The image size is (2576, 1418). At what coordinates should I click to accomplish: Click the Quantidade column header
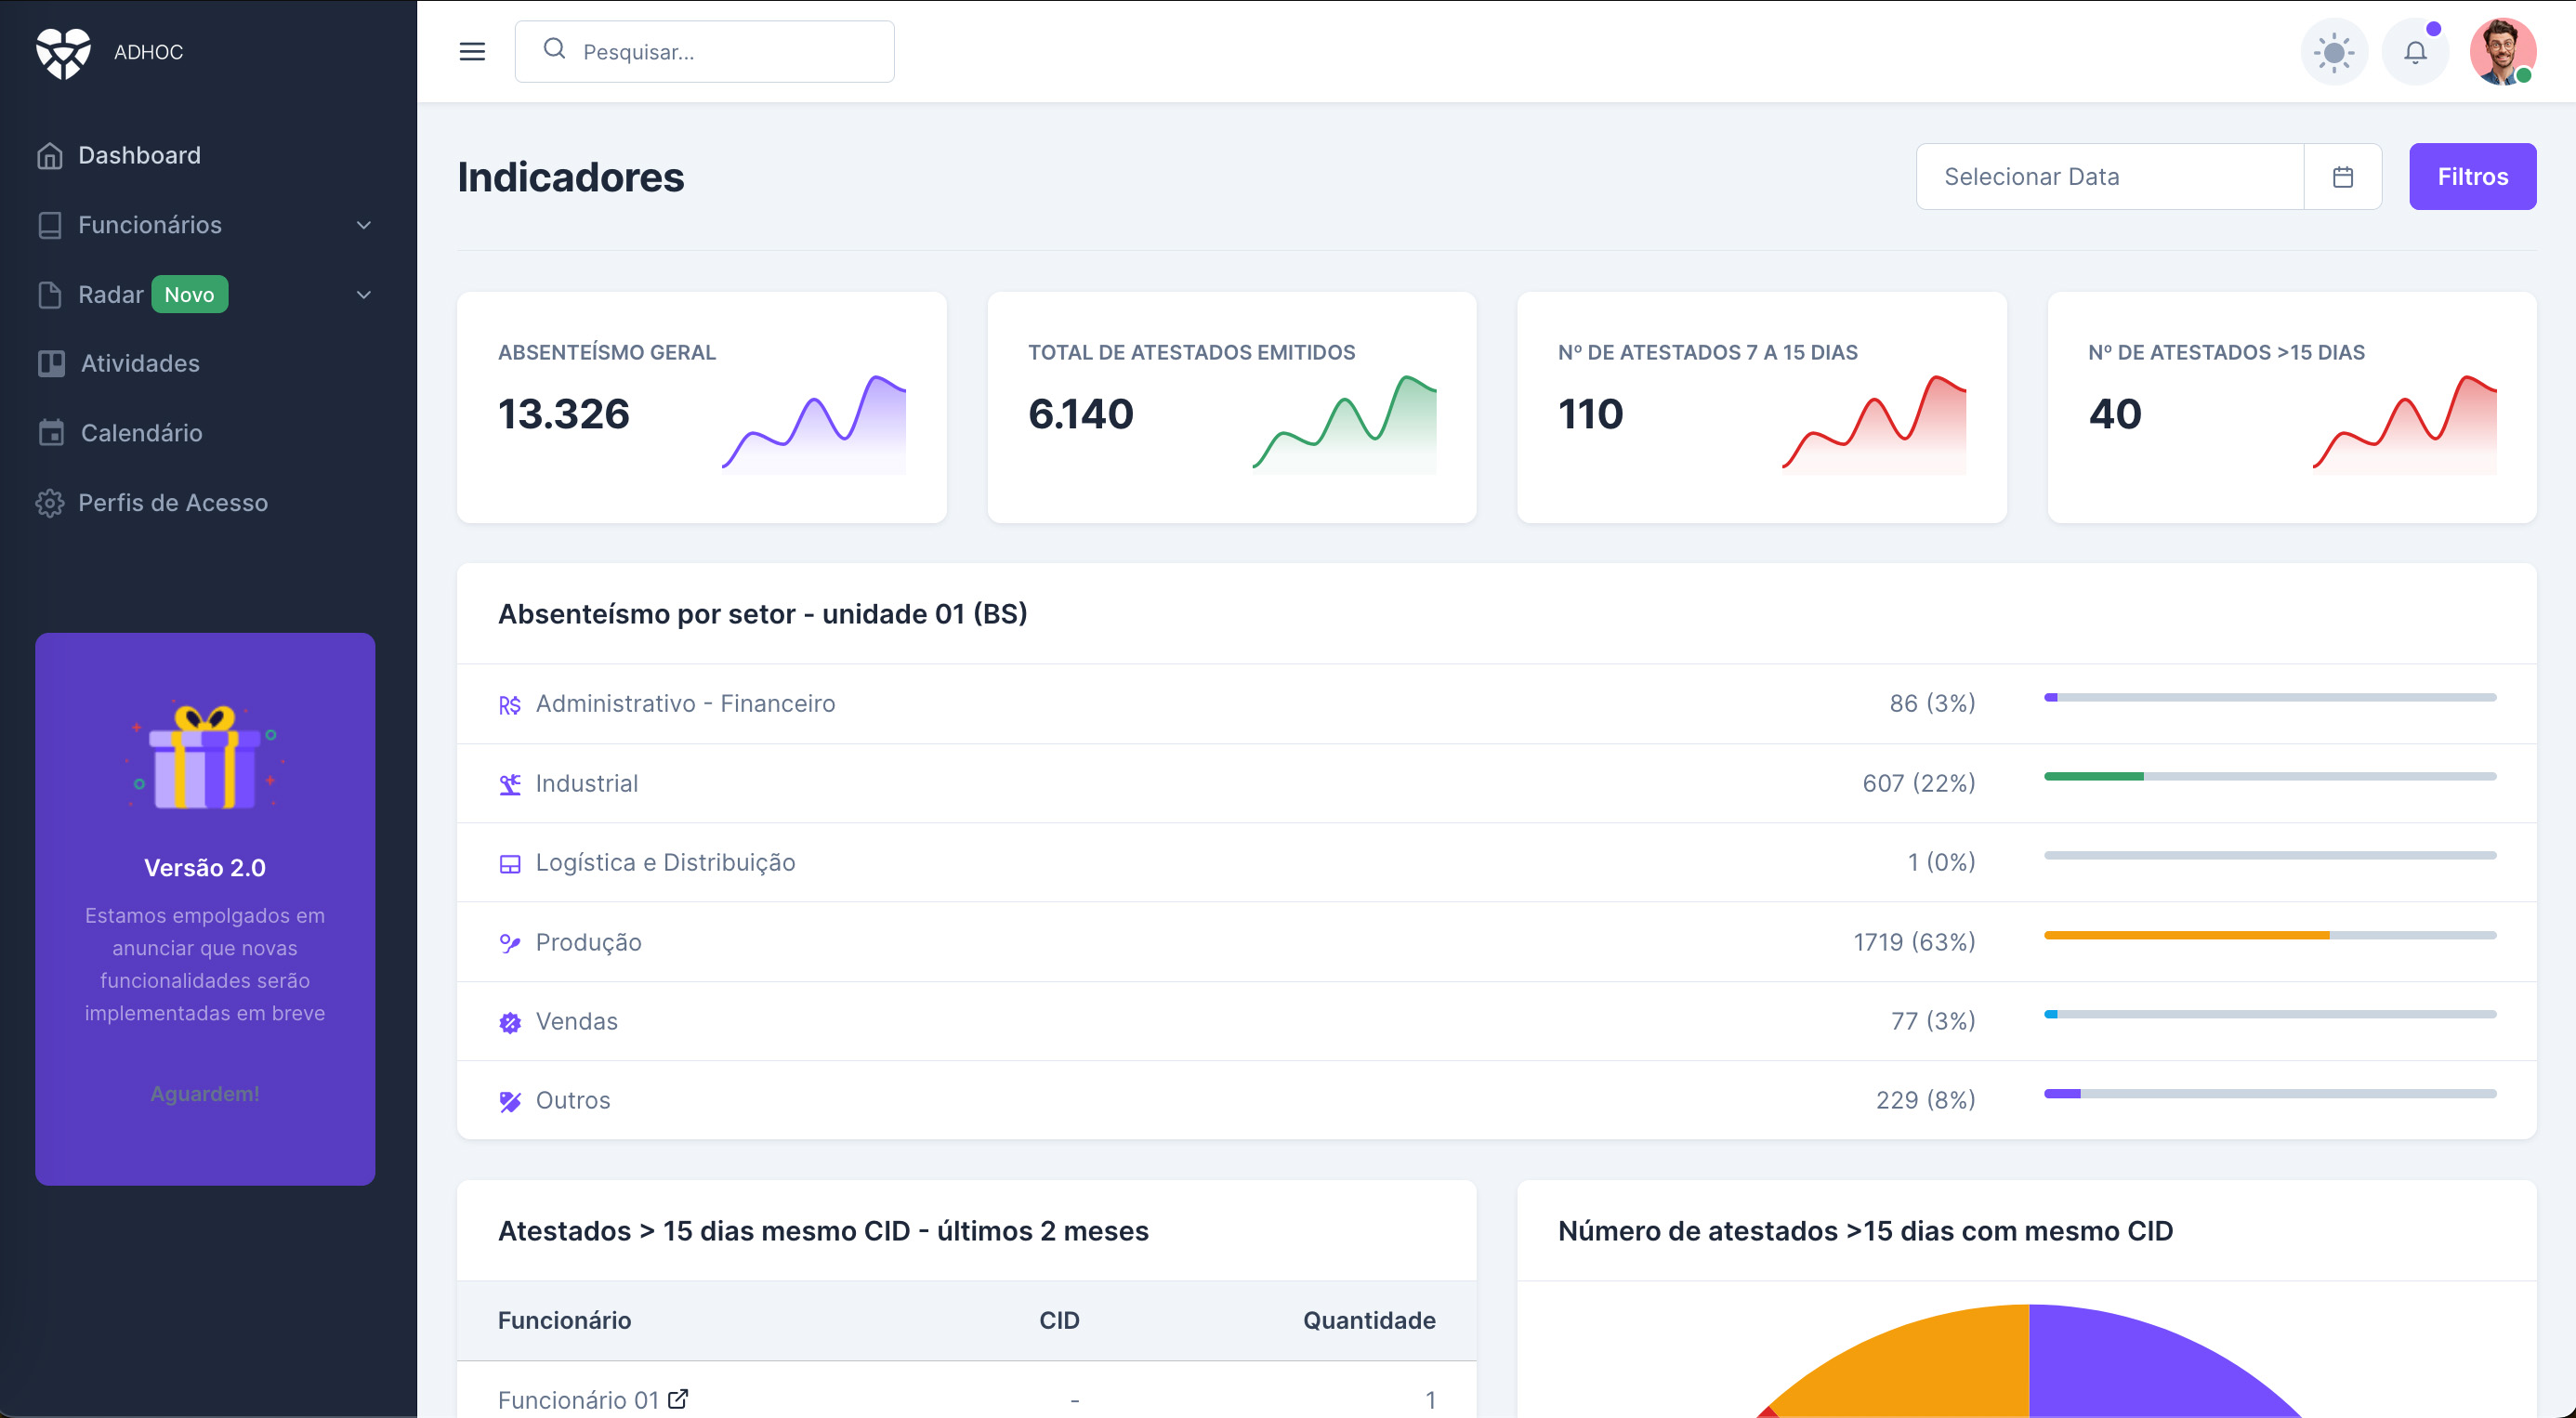[1369, 1320]
